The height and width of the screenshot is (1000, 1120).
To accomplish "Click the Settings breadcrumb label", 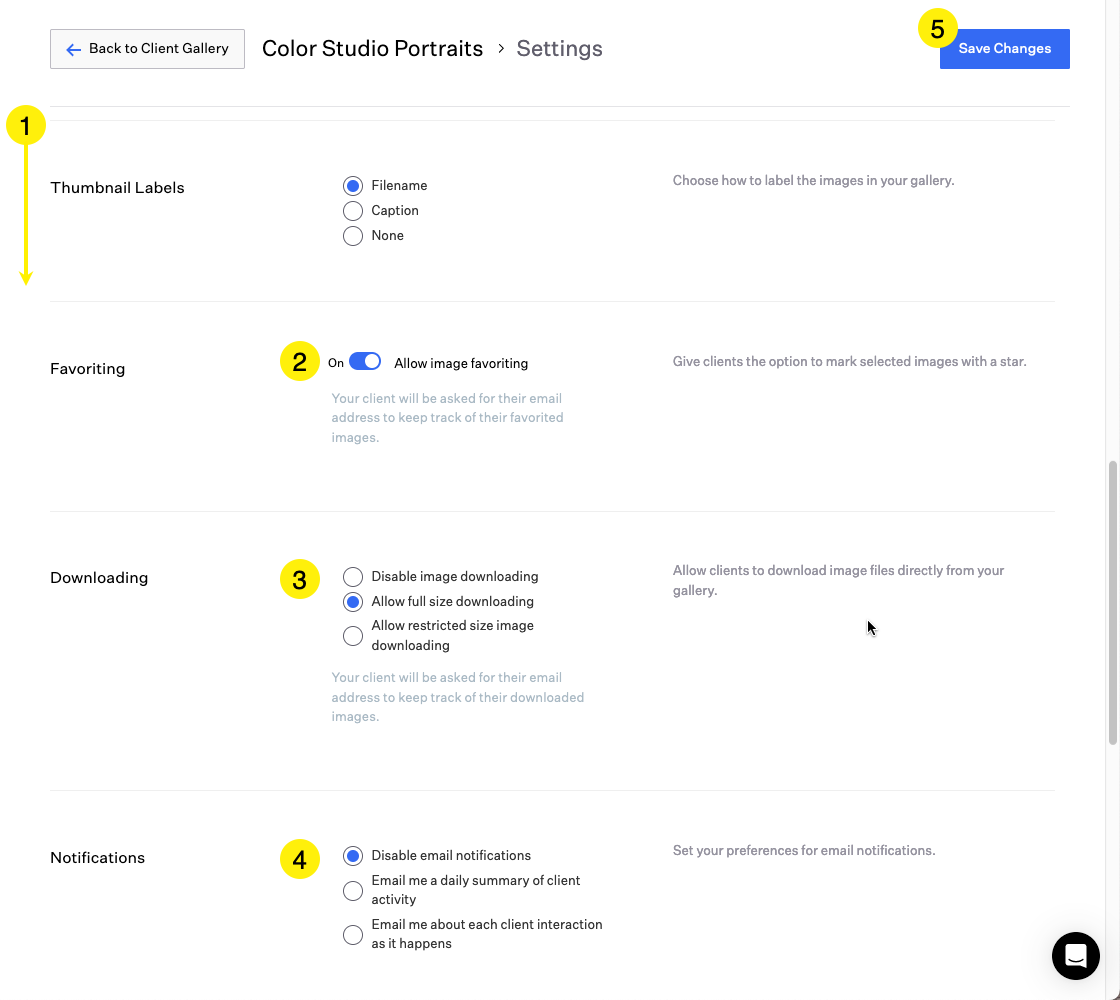I will [559, 49].
